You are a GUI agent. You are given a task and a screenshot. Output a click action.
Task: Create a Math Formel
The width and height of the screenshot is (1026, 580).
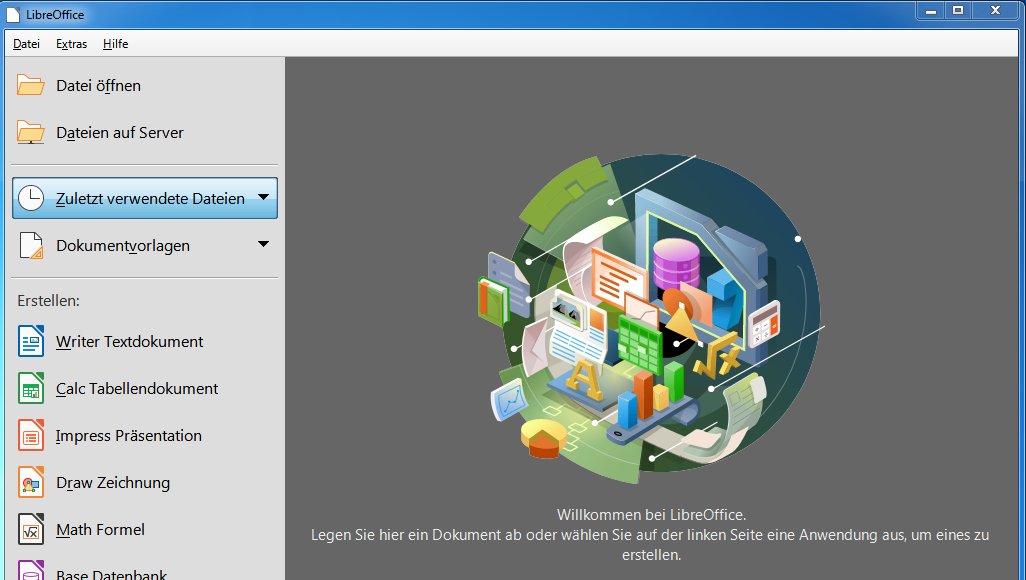coord(100,530)
